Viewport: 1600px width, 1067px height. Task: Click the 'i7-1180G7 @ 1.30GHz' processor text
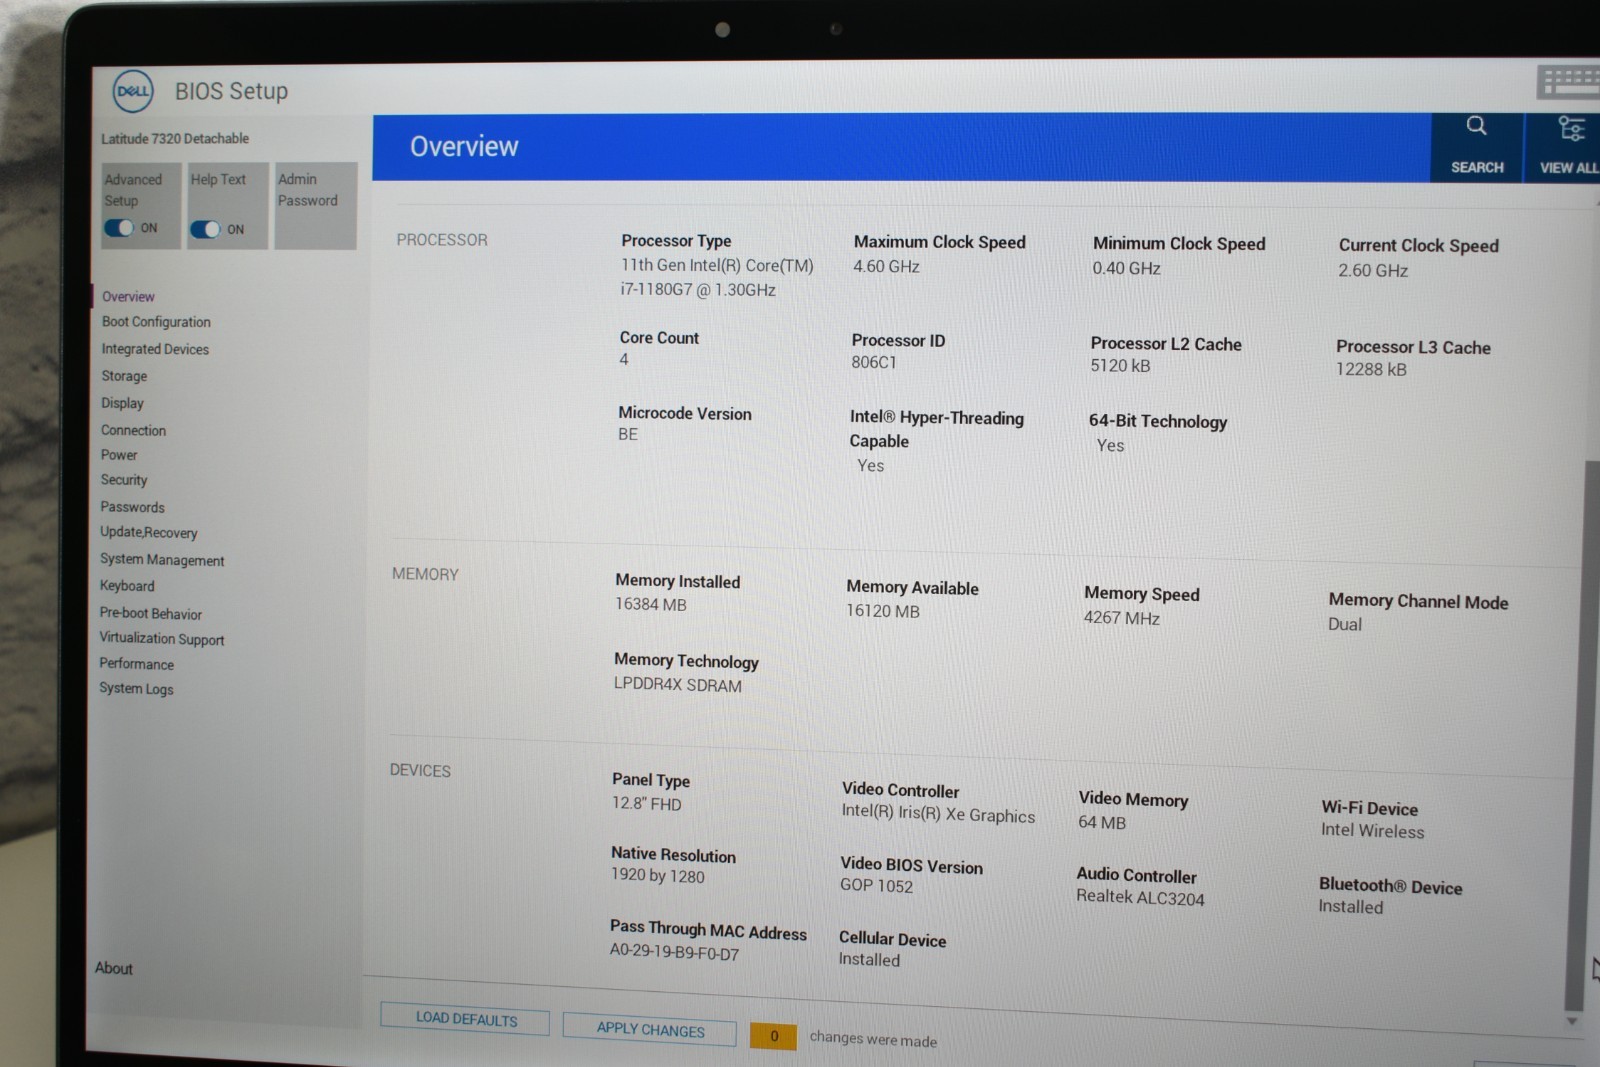[x=698, y=290]
